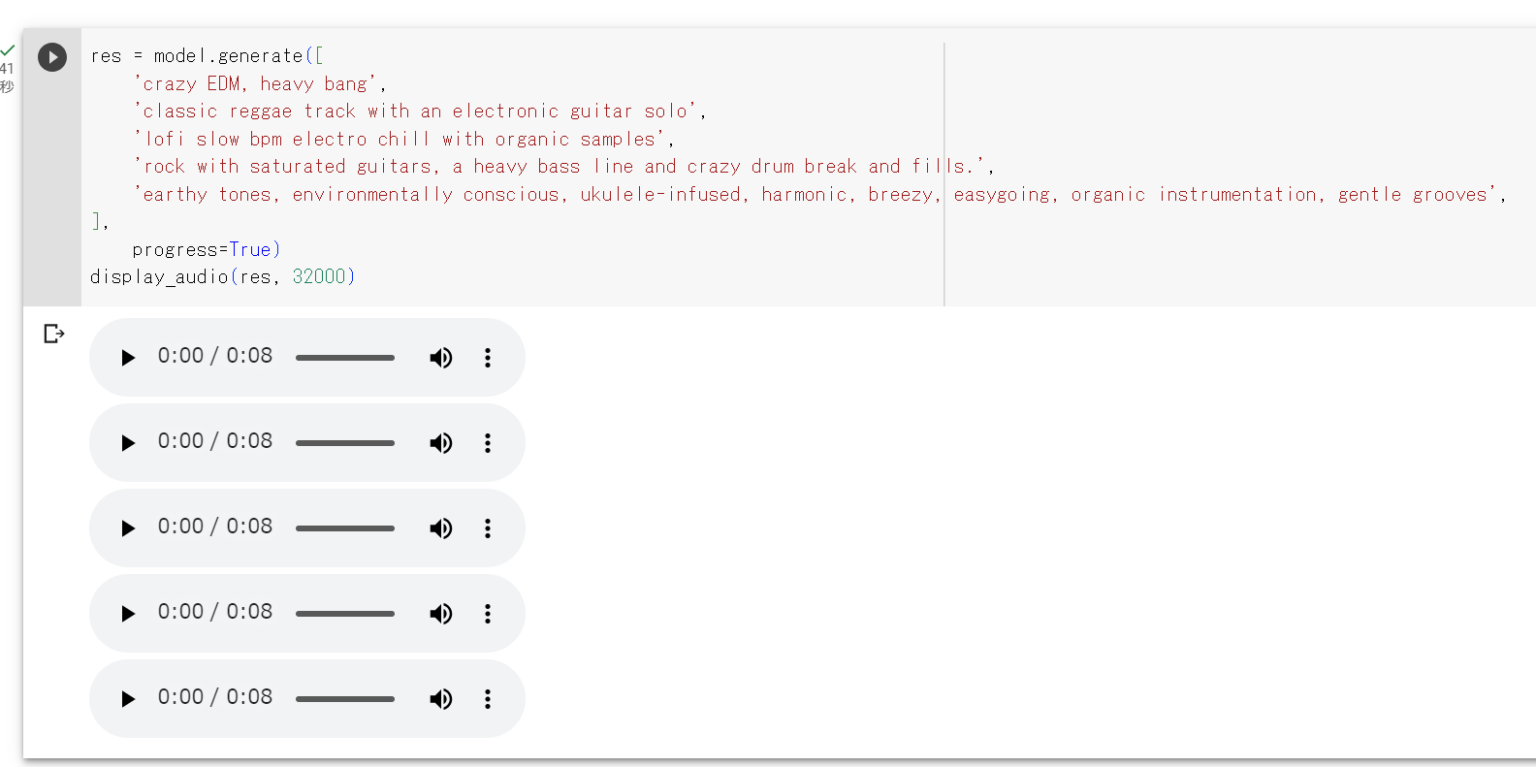Mute the fourth audio player
The height and width of the screenshot is (767, 1536).
point(441,614)
